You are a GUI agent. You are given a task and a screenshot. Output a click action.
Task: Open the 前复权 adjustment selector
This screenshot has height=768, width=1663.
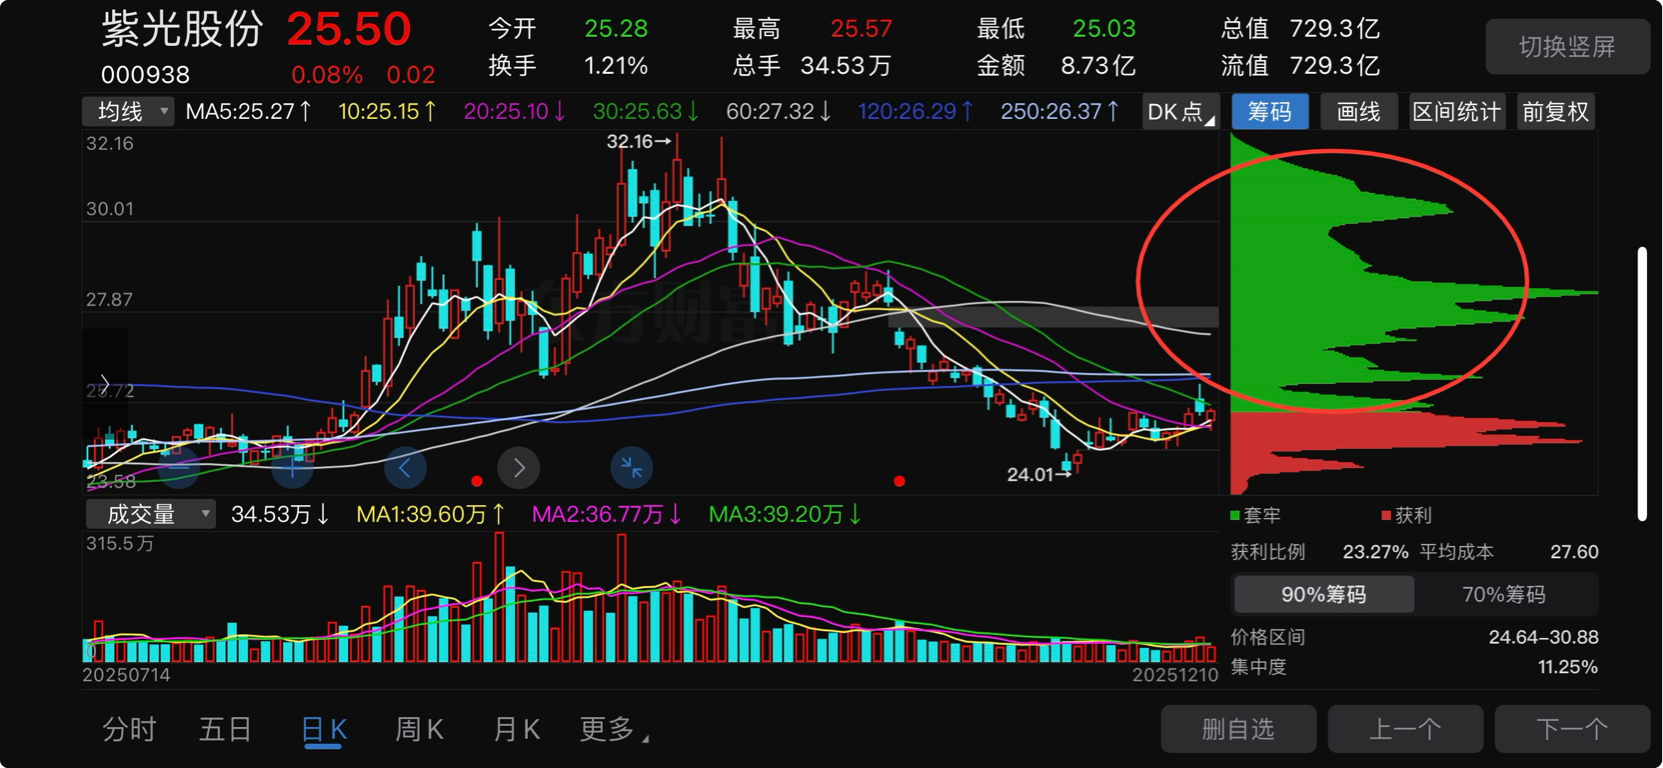(x=1555, y=111)
